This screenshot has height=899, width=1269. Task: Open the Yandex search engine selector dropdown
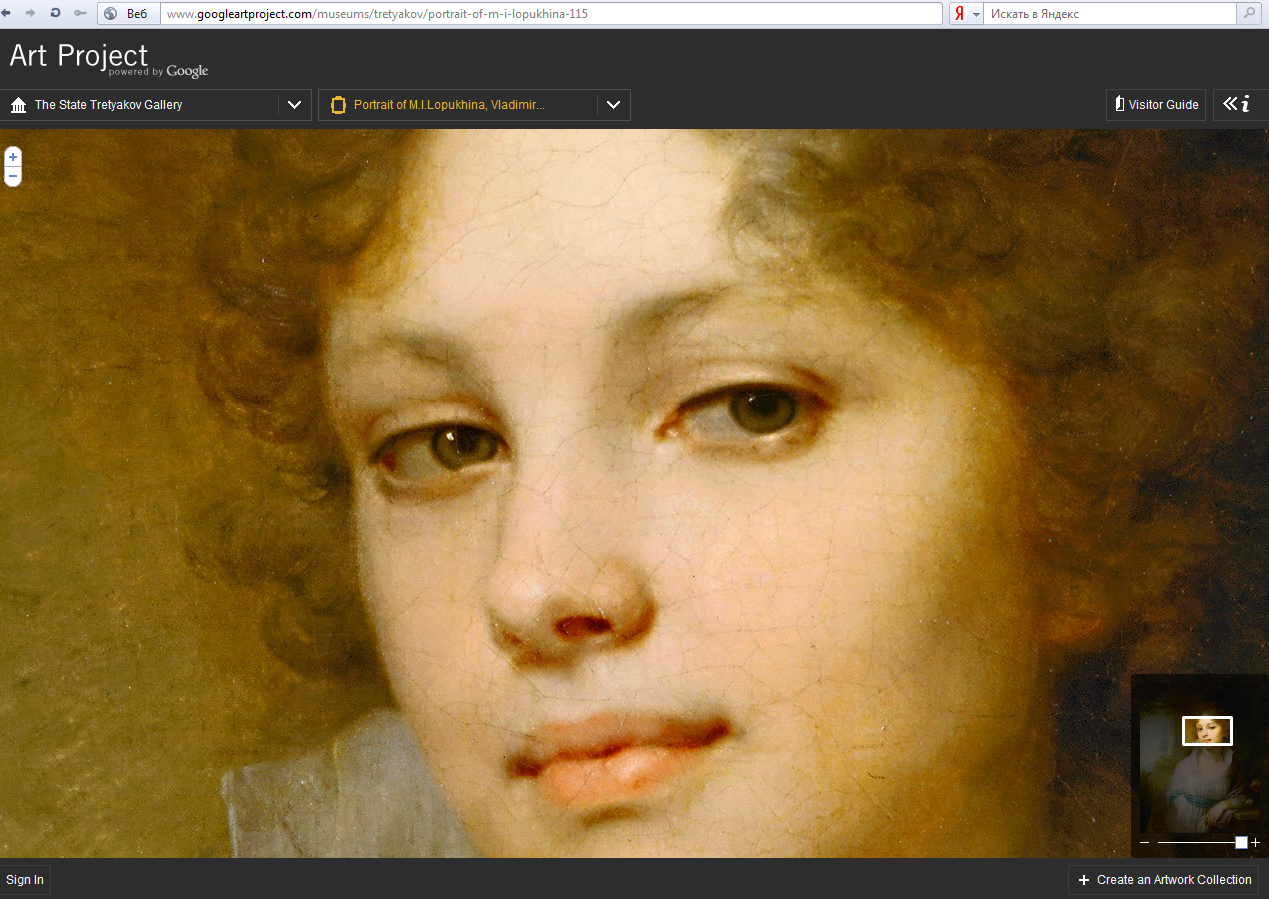[x=966, y=14]
